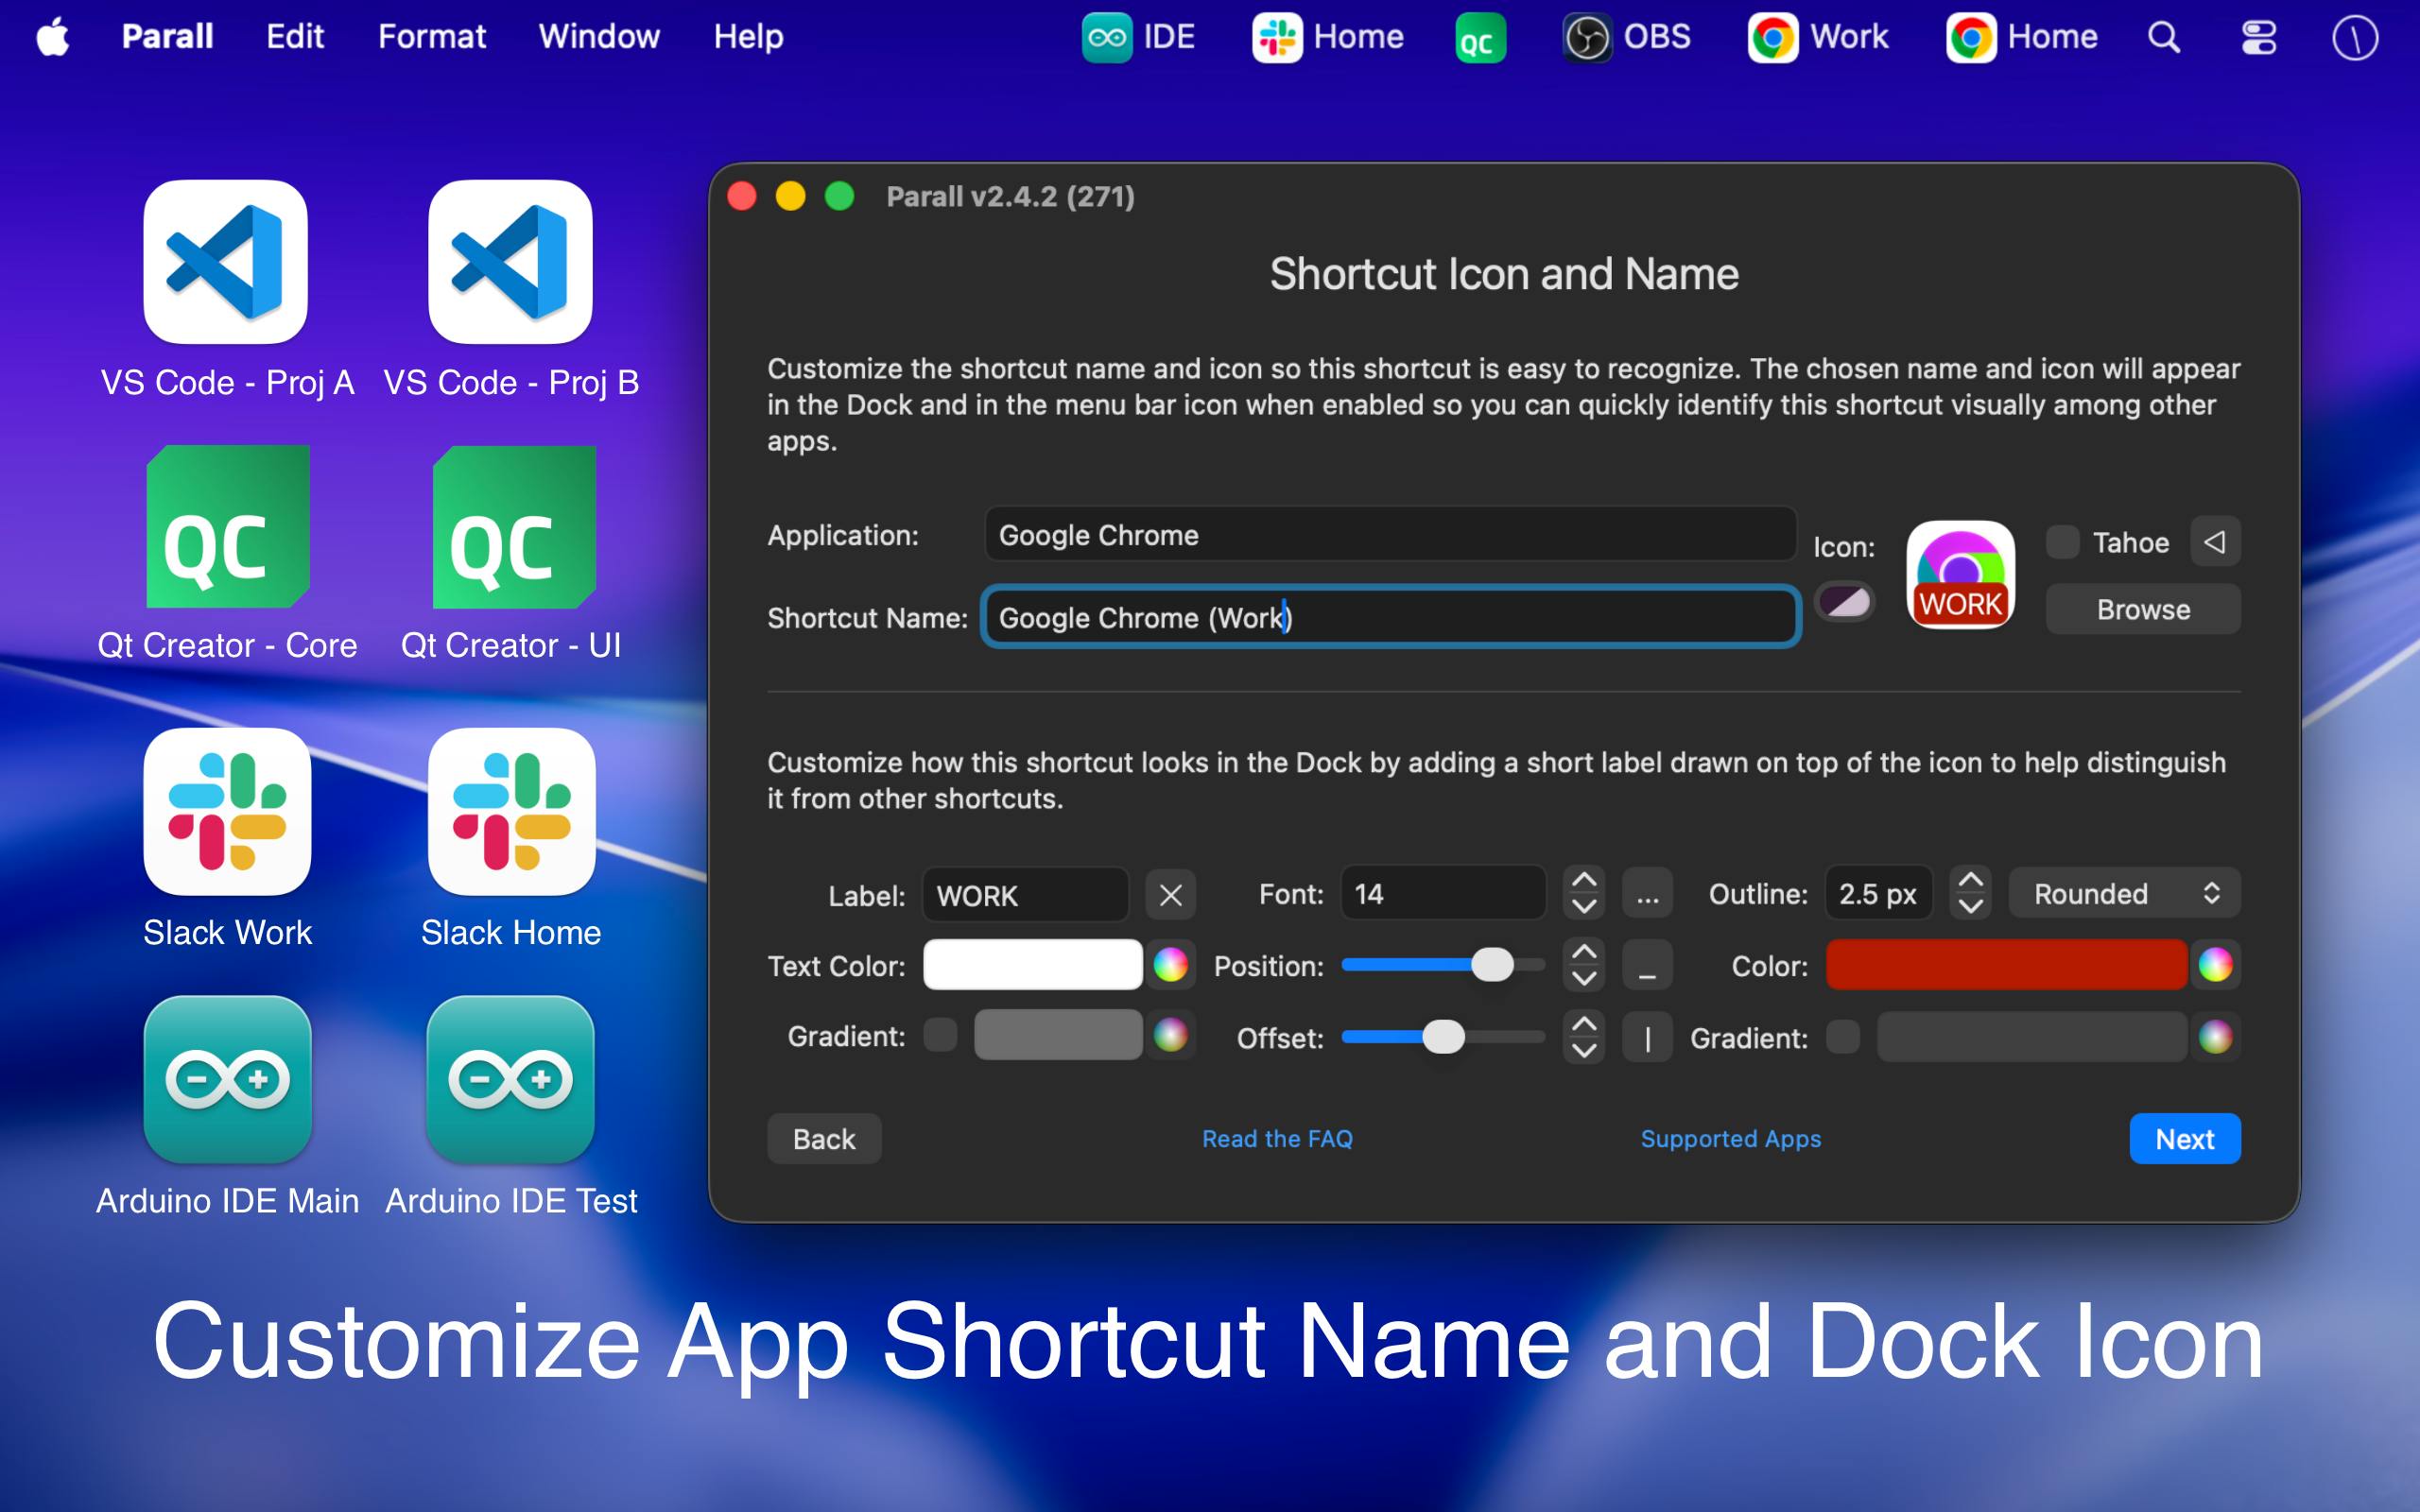2420x1512 pixels.
Task: Open the Format menu
Action: 432,37
